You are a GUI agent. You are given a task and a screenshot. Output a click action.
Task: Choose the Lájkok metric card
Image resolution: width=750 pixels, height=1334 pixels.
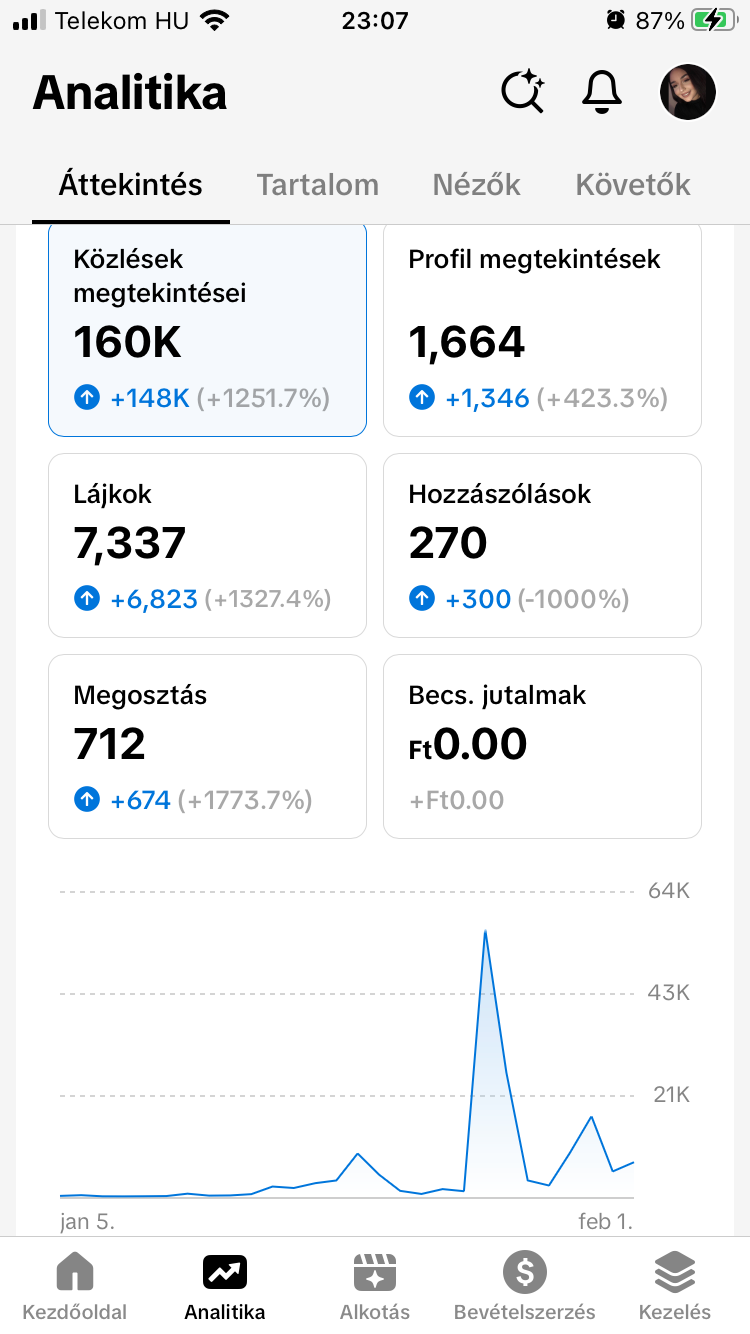(207, 545)
